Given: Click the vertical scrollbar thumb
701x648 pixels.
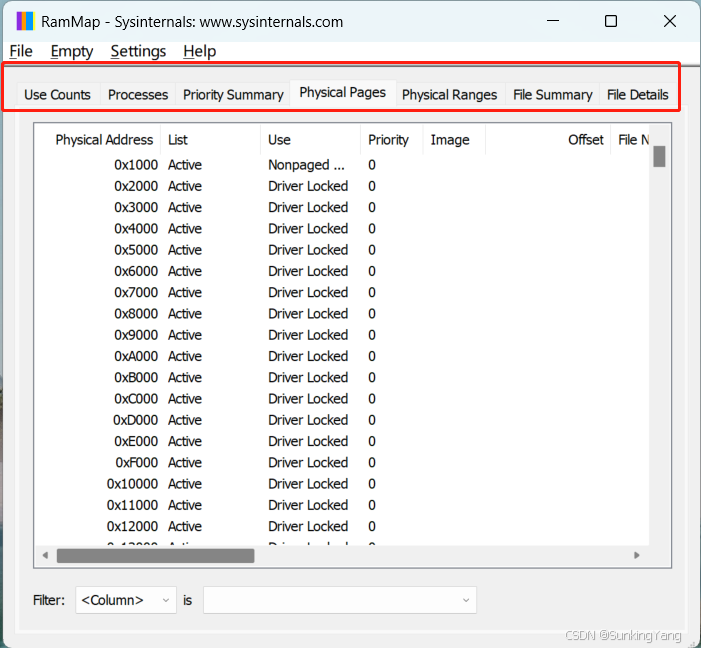Looking at the screenshot, I should [659, 156].
